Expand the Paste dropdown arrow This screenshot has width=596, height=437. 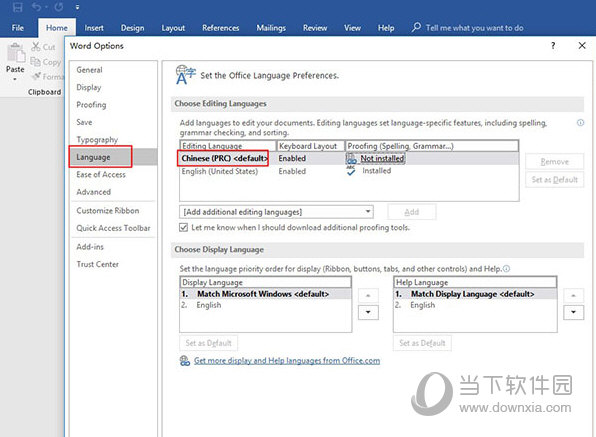point(15,79)
